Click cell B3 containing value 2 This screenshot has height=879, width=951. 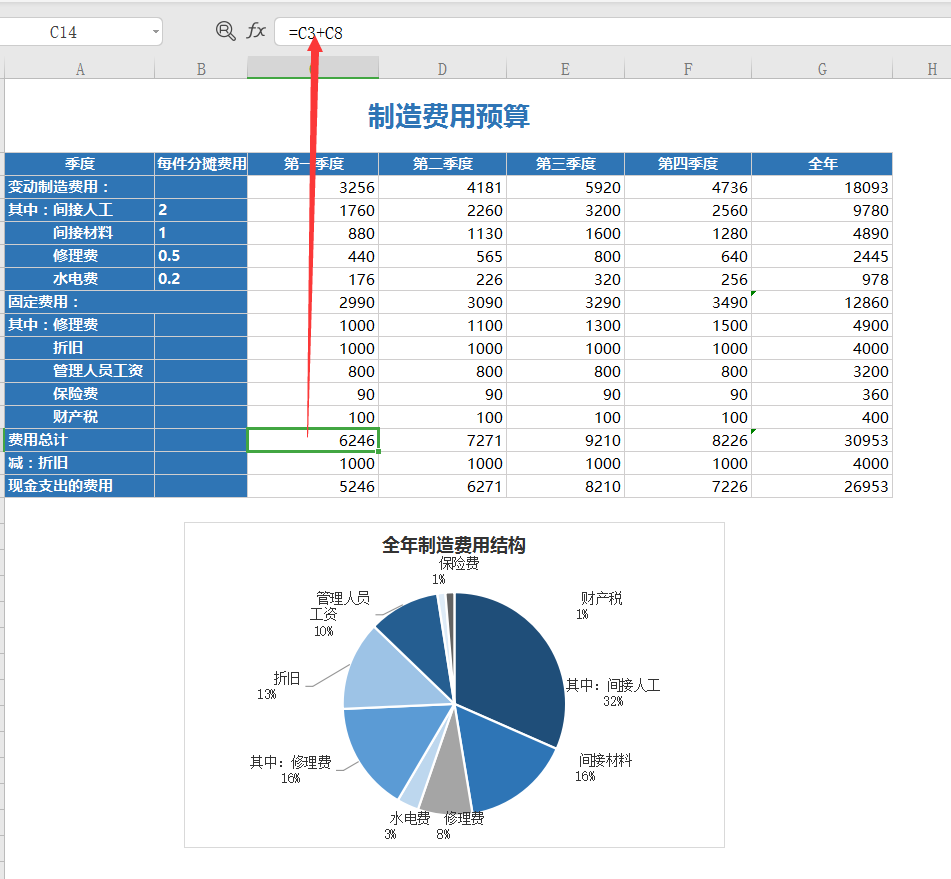200,209
